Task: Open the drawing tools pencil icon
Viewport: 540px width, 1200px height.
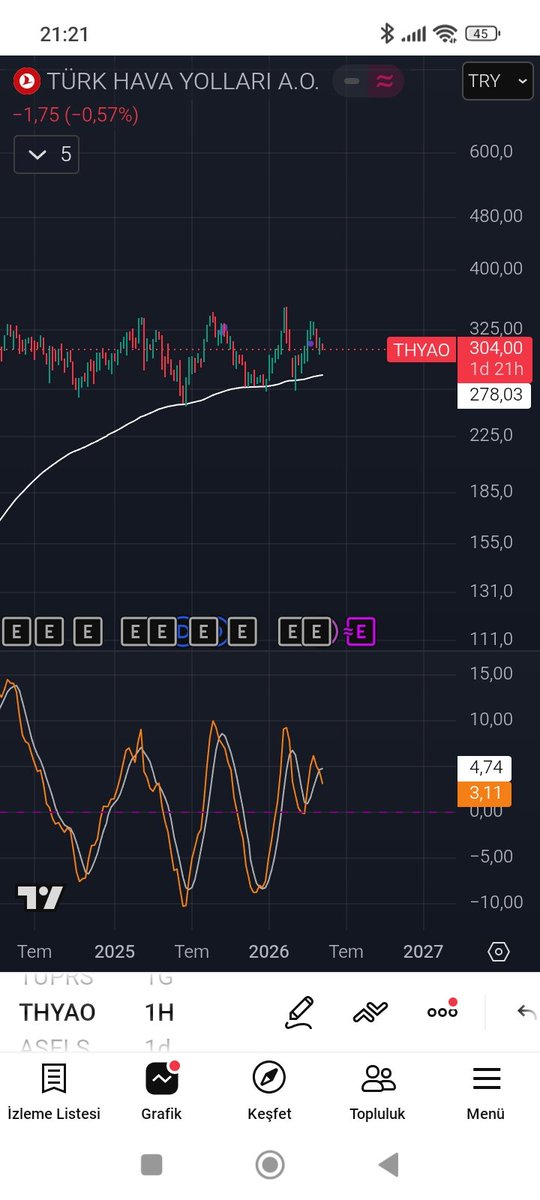Action: (299, 1012)
